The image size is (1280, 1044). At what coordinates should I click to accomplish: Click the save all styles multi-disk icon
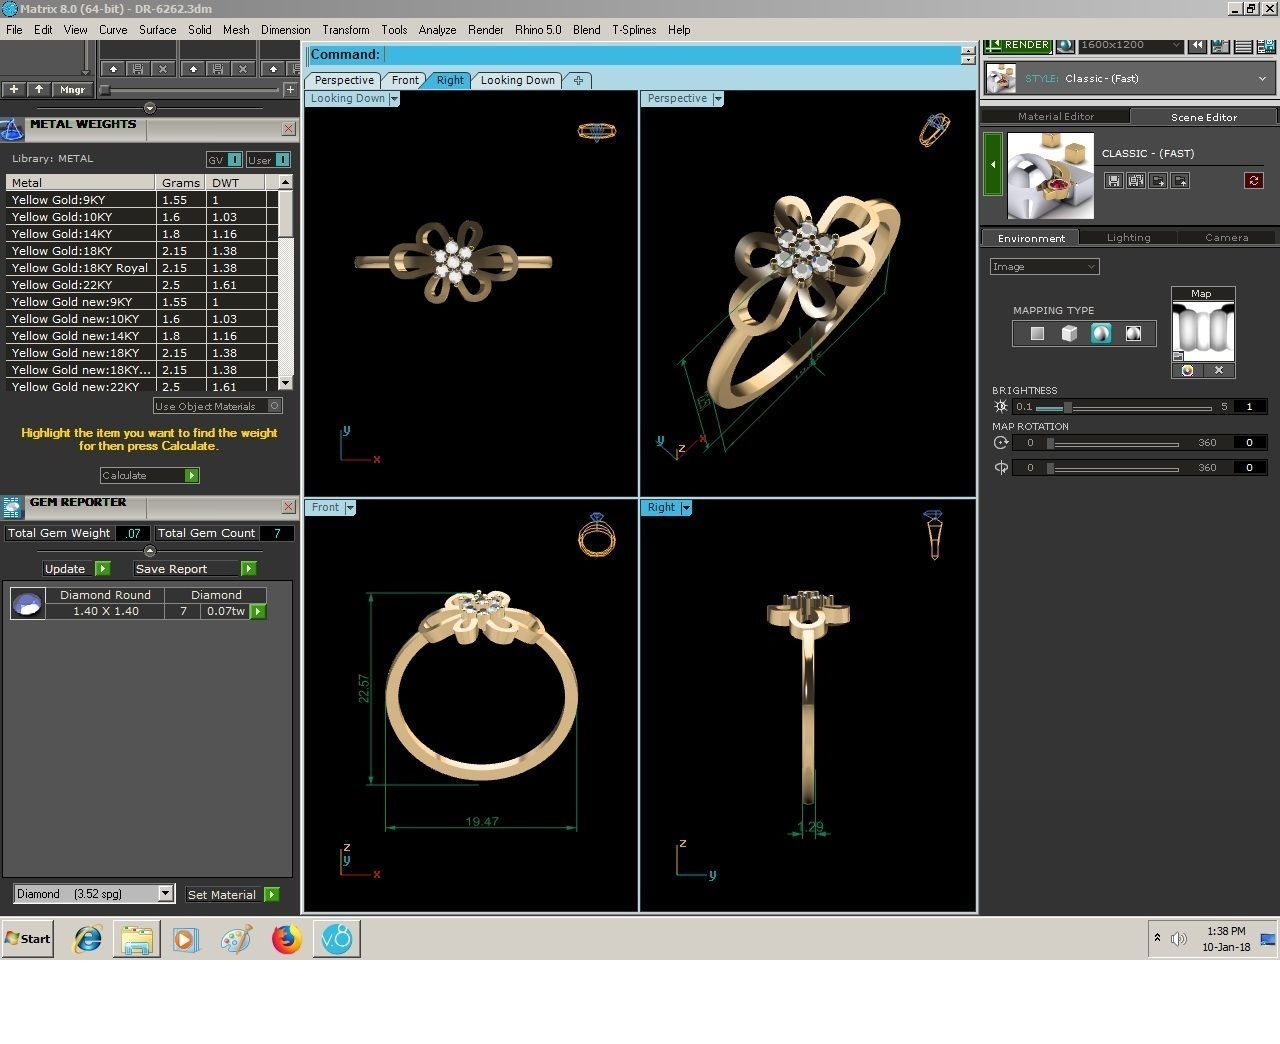[x=1136, y=180]
